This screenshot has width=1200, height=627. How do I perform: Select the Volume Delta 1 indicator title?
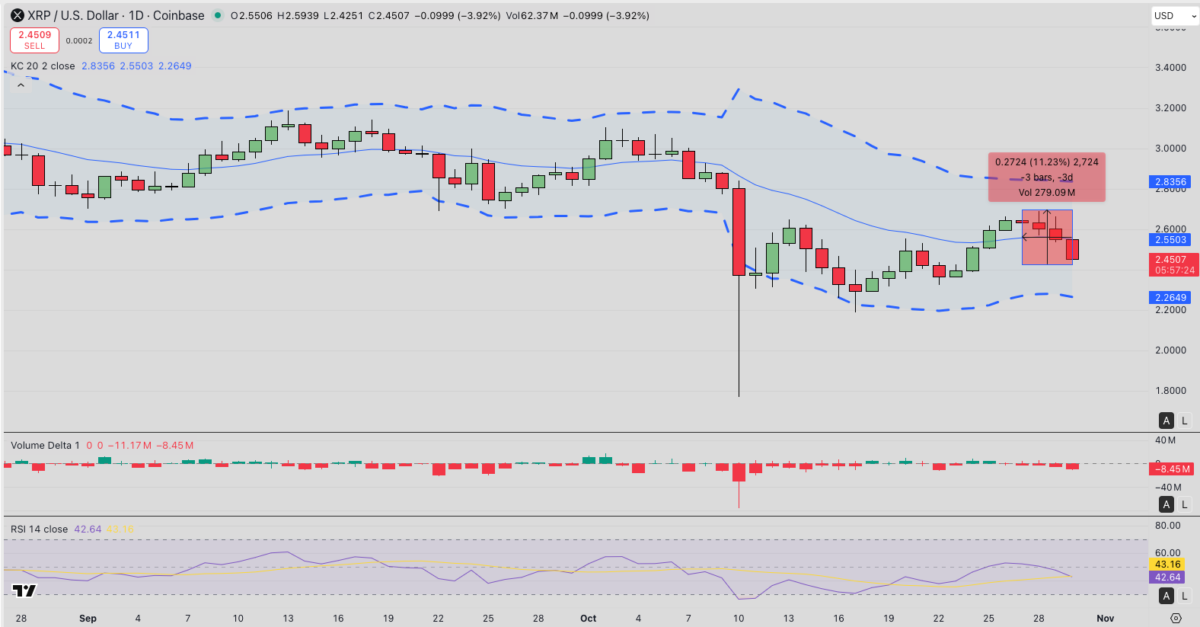point(47,444)
